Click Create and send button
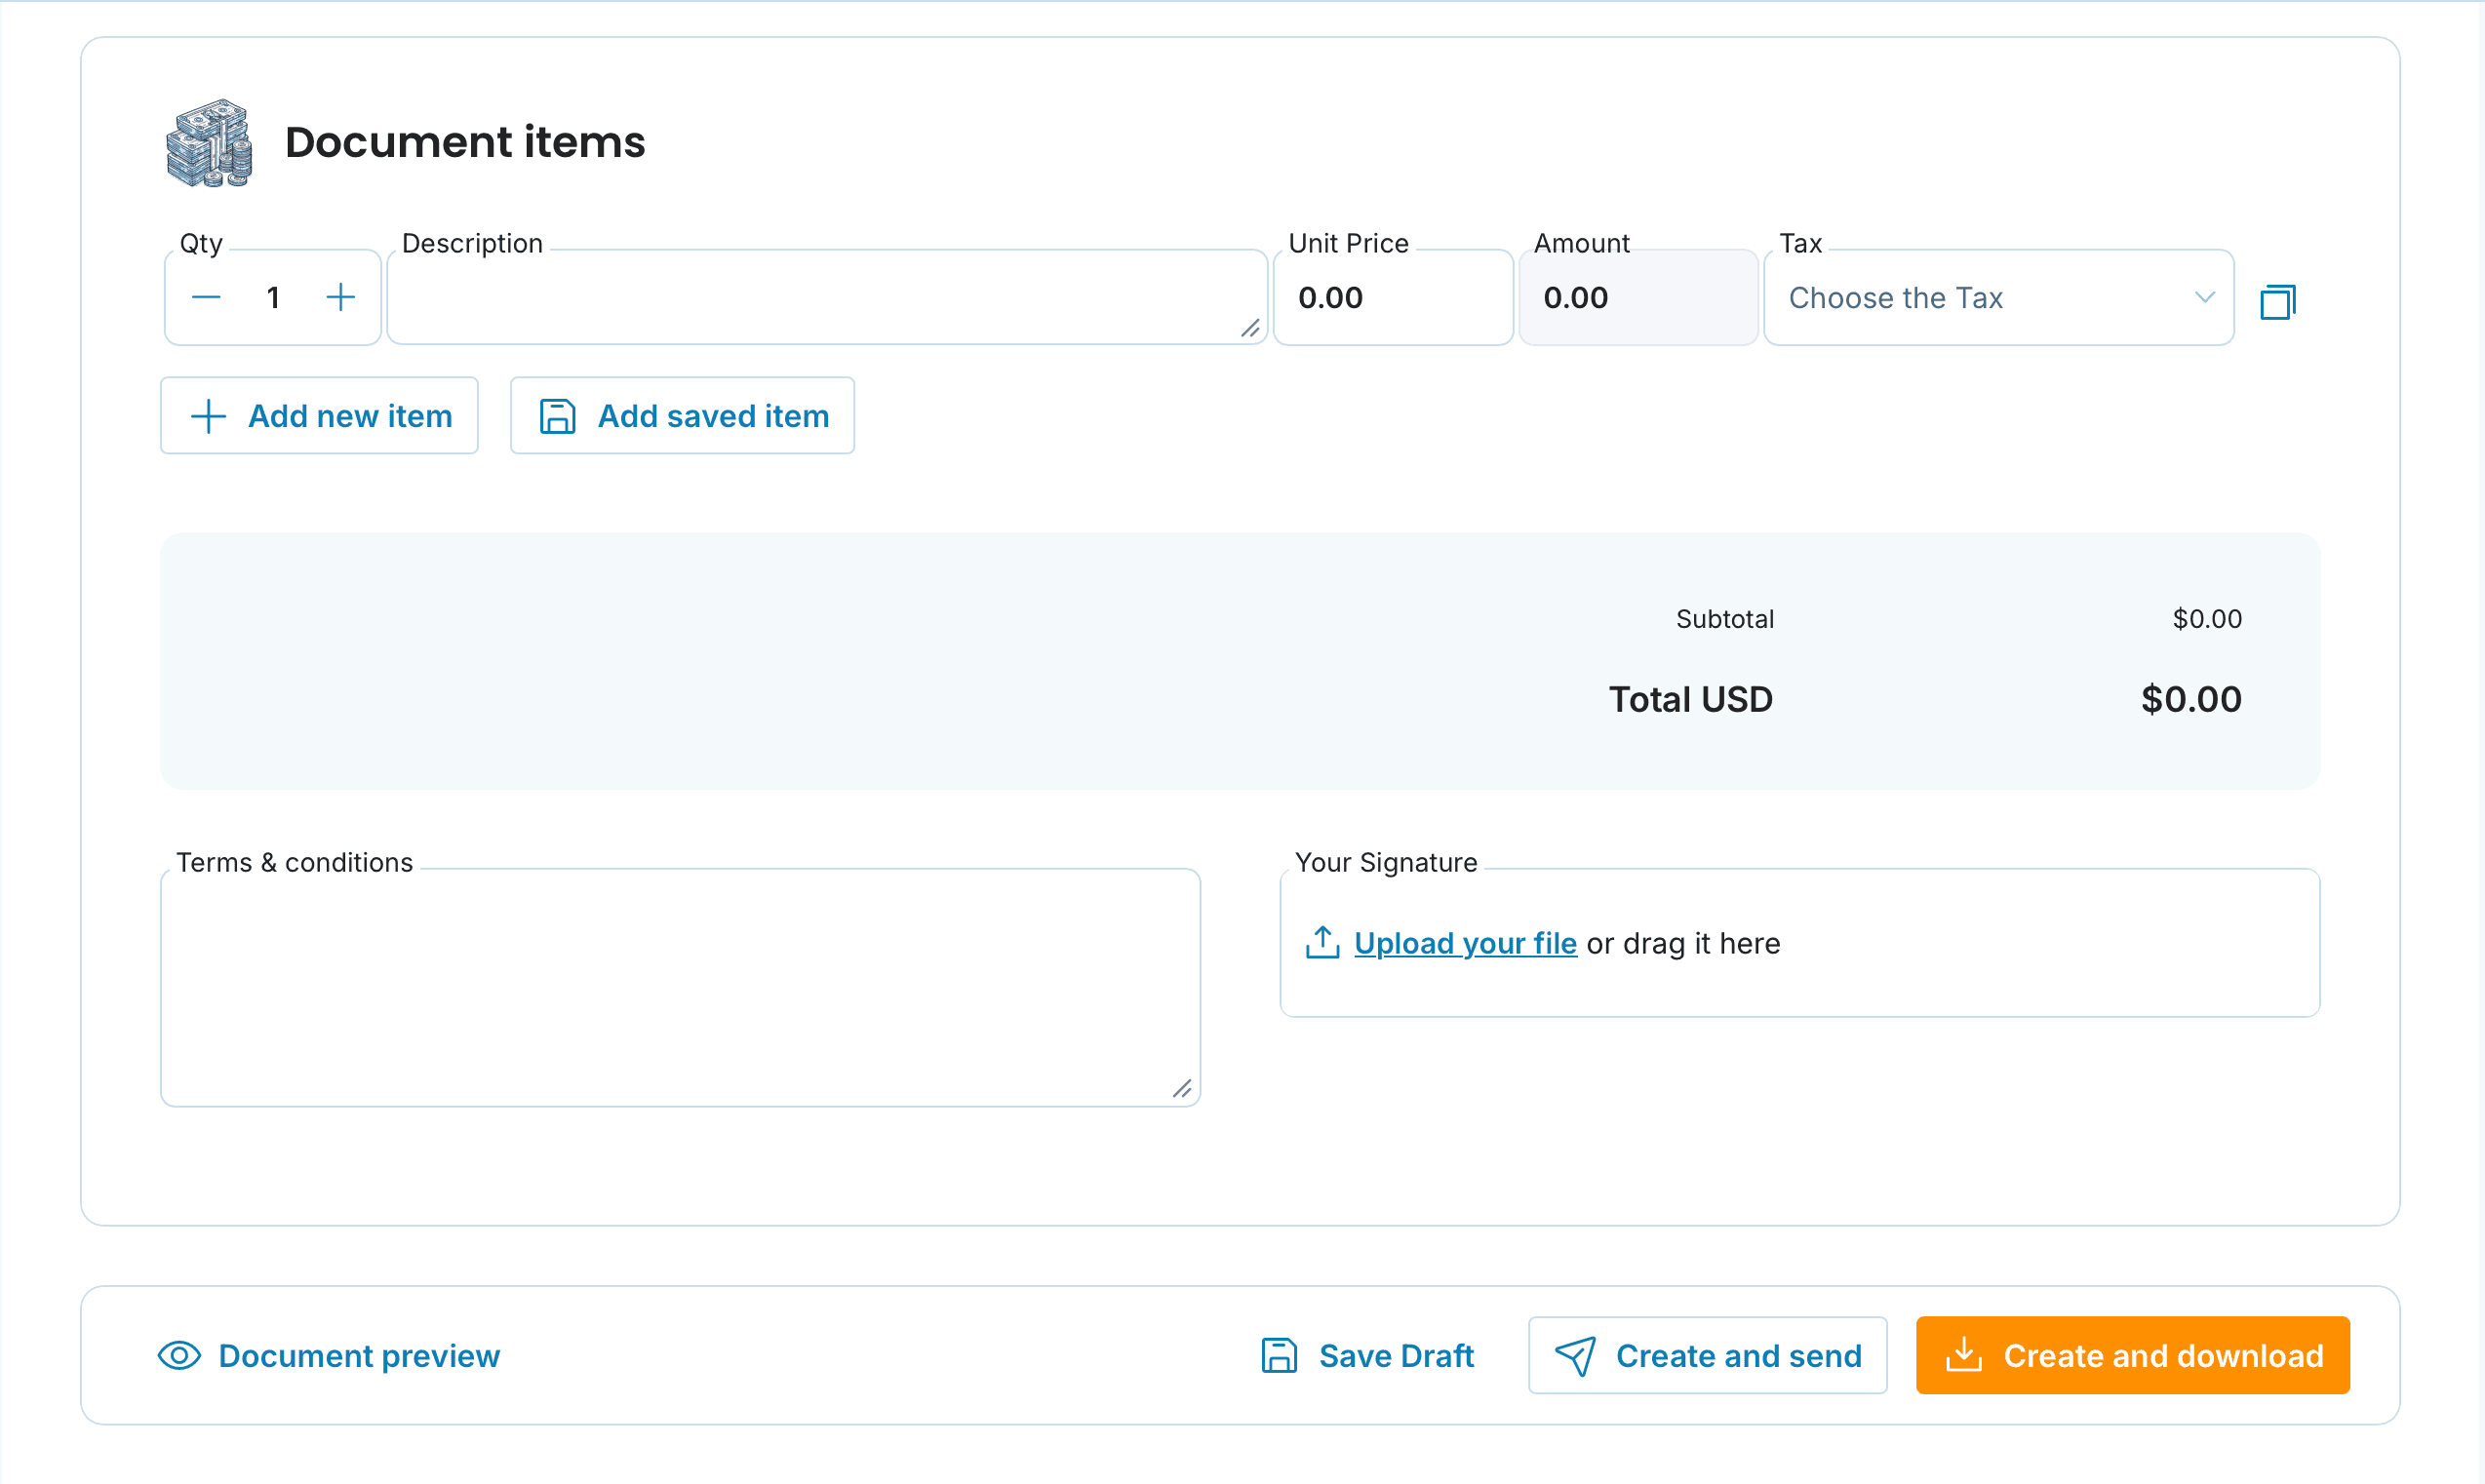This screenshot has height=1484, width=2485. pos(1707,1355)
